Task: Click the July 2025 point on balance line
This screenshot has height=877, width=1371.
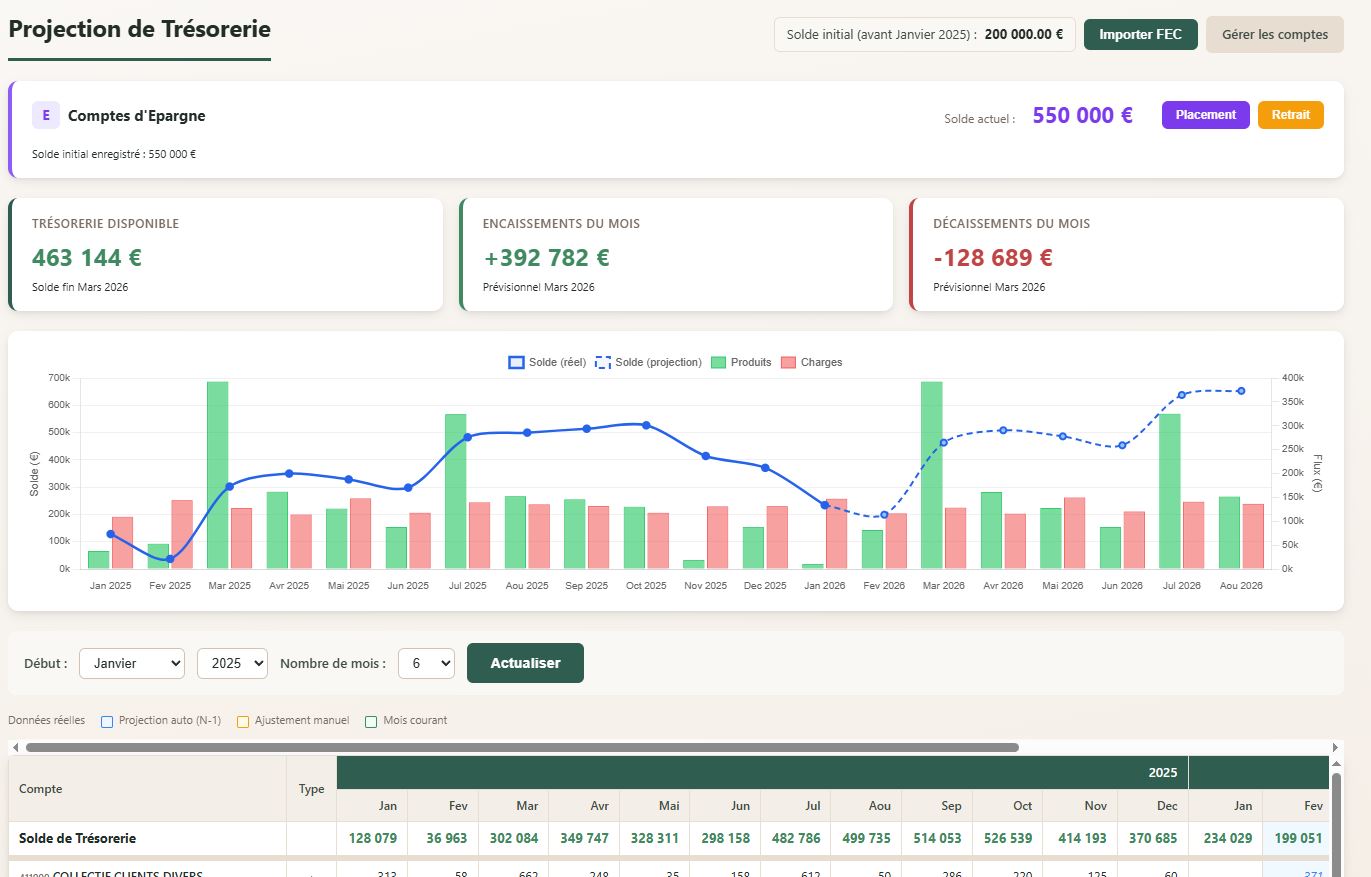Action: pyautogui.click(x=467, y=437)
